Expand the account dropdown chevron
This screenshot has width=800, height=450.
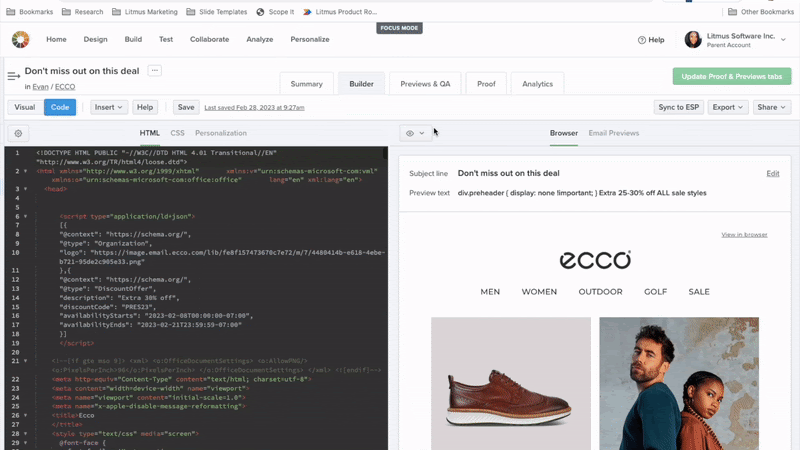click(783, 40)
